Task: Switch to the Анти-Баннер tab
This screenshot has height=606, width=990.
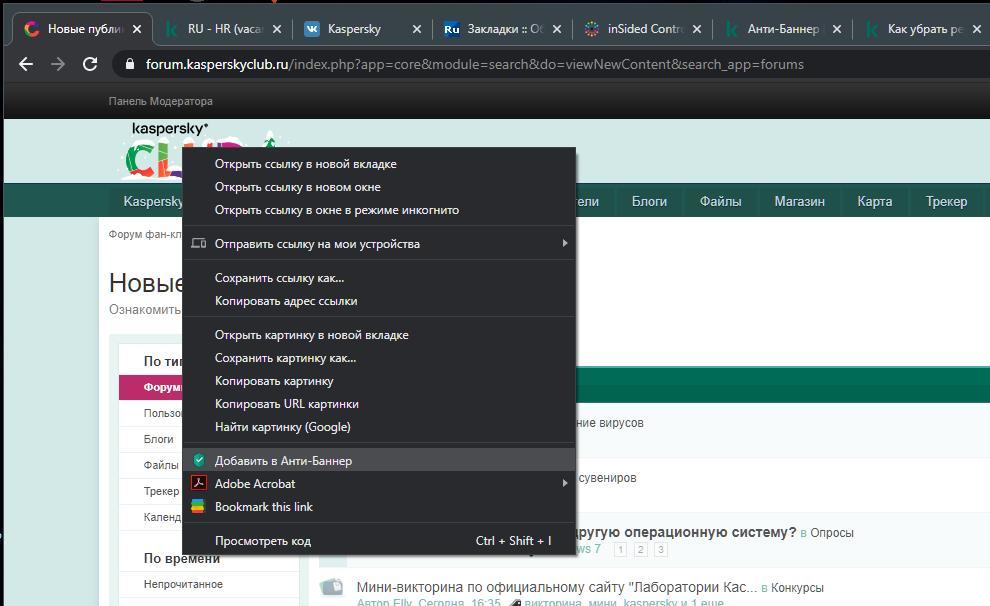Action: [783, 29]
